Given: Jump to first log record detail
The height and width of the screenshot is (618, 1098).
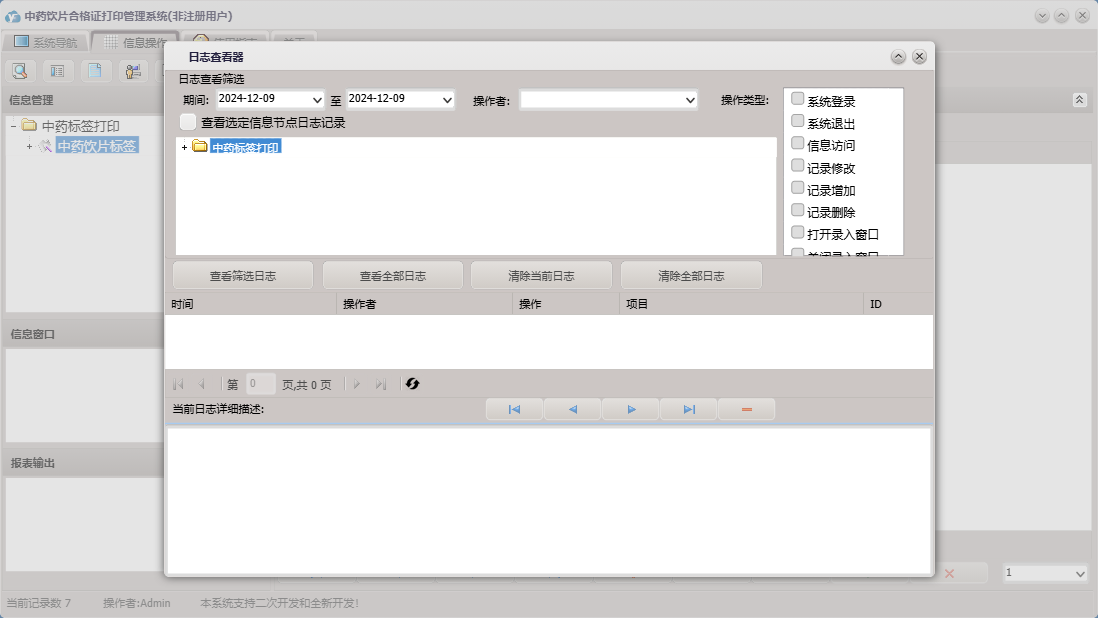Looking at the screenshot, I should pos(514,409).
